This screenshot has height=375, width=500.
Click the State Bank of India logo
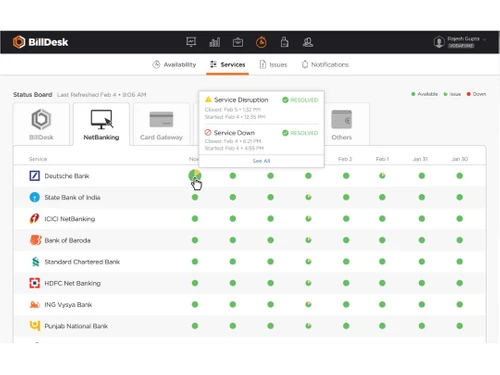[35, 197]
